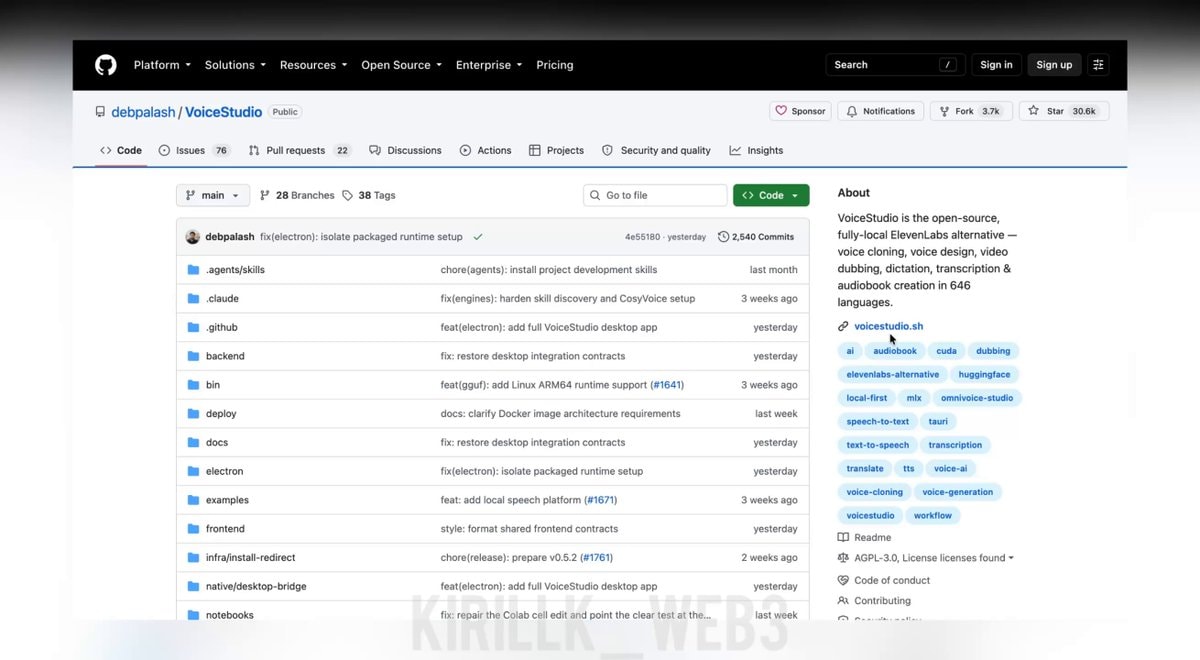Image resolution: width=1200 pixels, height=660 pixels.
Task: Select the huggingface topic tag
Action: point(984,374)
